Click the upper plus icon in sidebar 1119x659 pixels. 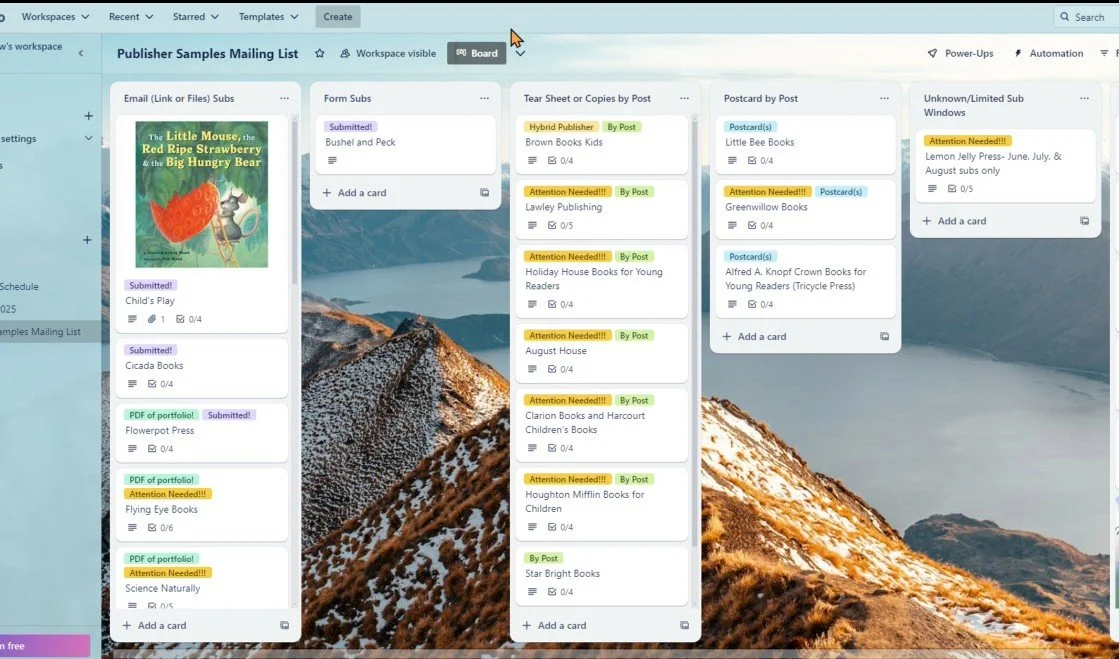click(x=88, y=116)
